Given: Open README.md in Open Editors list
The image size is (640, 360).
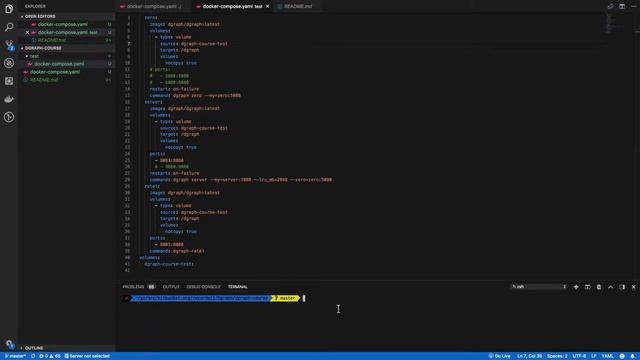Looking at the screenshot, I should coord(52,40).
